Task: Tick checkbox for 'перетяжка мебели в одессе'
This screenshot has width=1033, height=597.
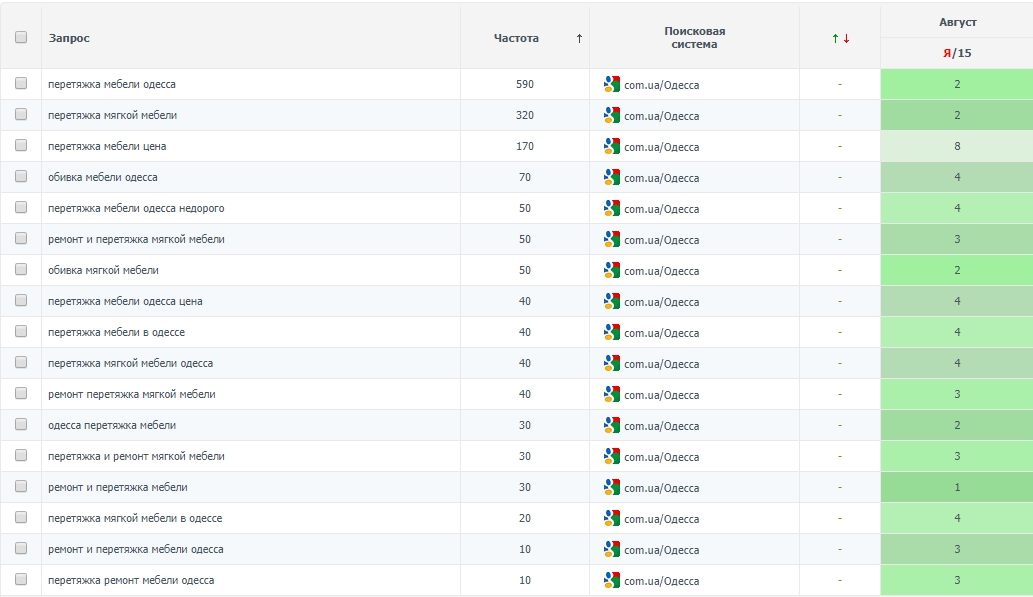Action: 21,332
